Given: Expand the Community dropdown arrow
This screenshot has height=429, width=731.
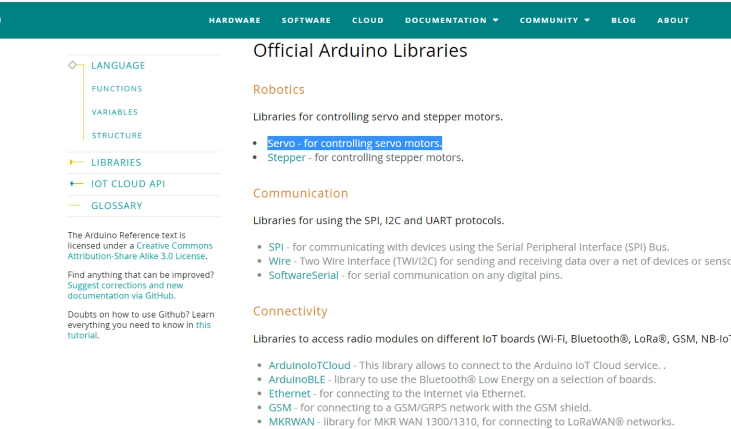Looking at the screenshot, I should [587, 21].
